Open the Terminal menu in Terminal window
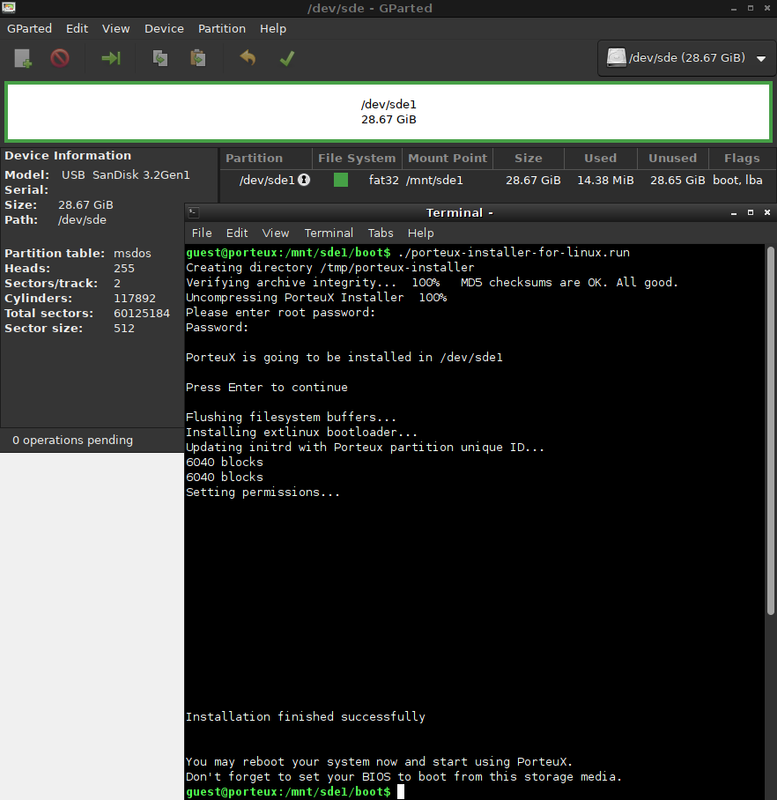 click(329, 233)
